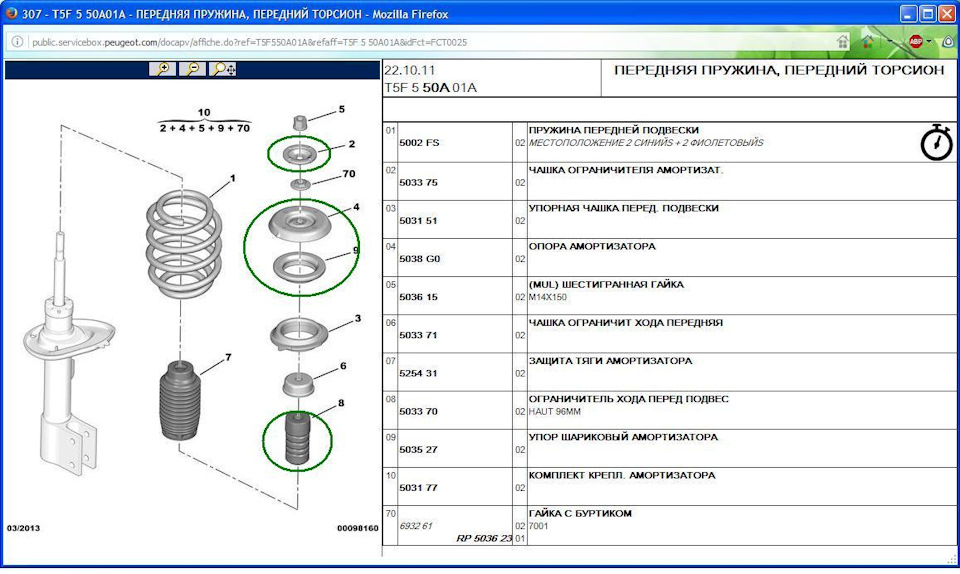960x574 pixels.
Task: Select part number 5033 71
Action: (x=418, y=335)
